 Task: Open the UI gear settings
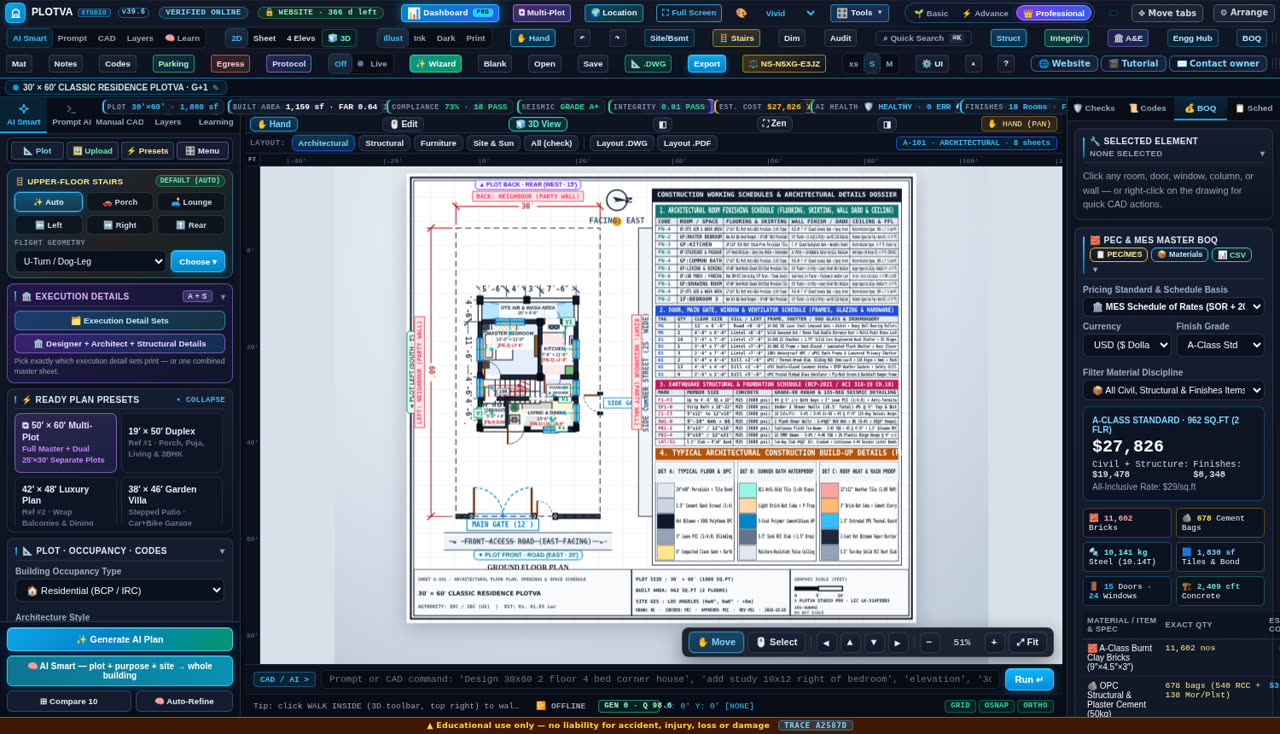pyautogui.click(x=932, y=63)
